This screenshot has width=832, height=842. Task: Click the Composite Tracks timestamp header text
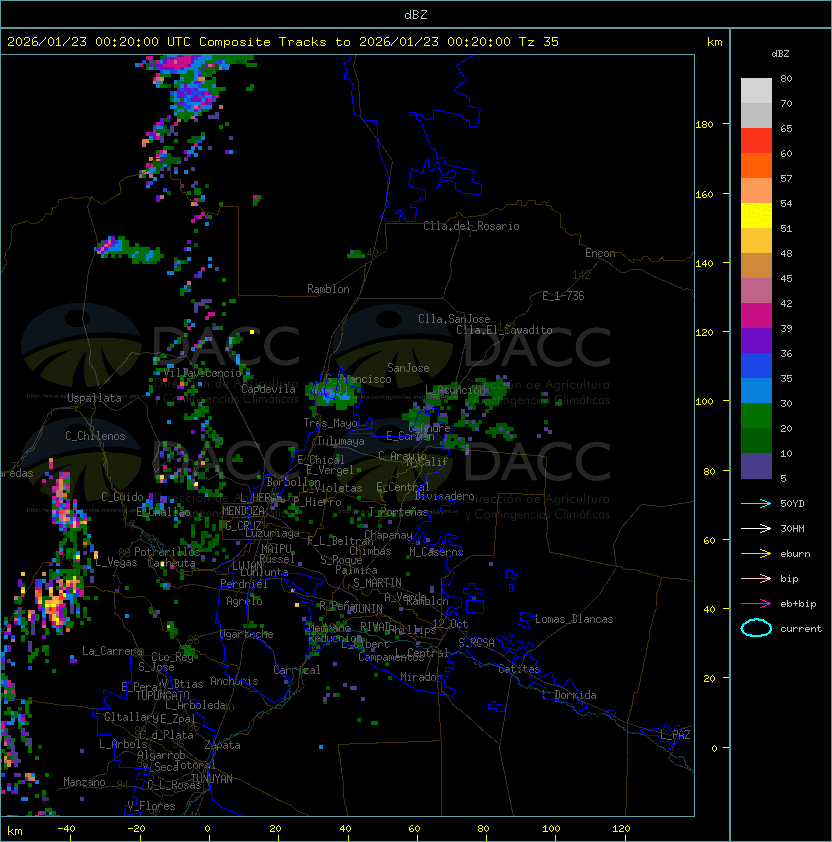(x=283, y=42)
